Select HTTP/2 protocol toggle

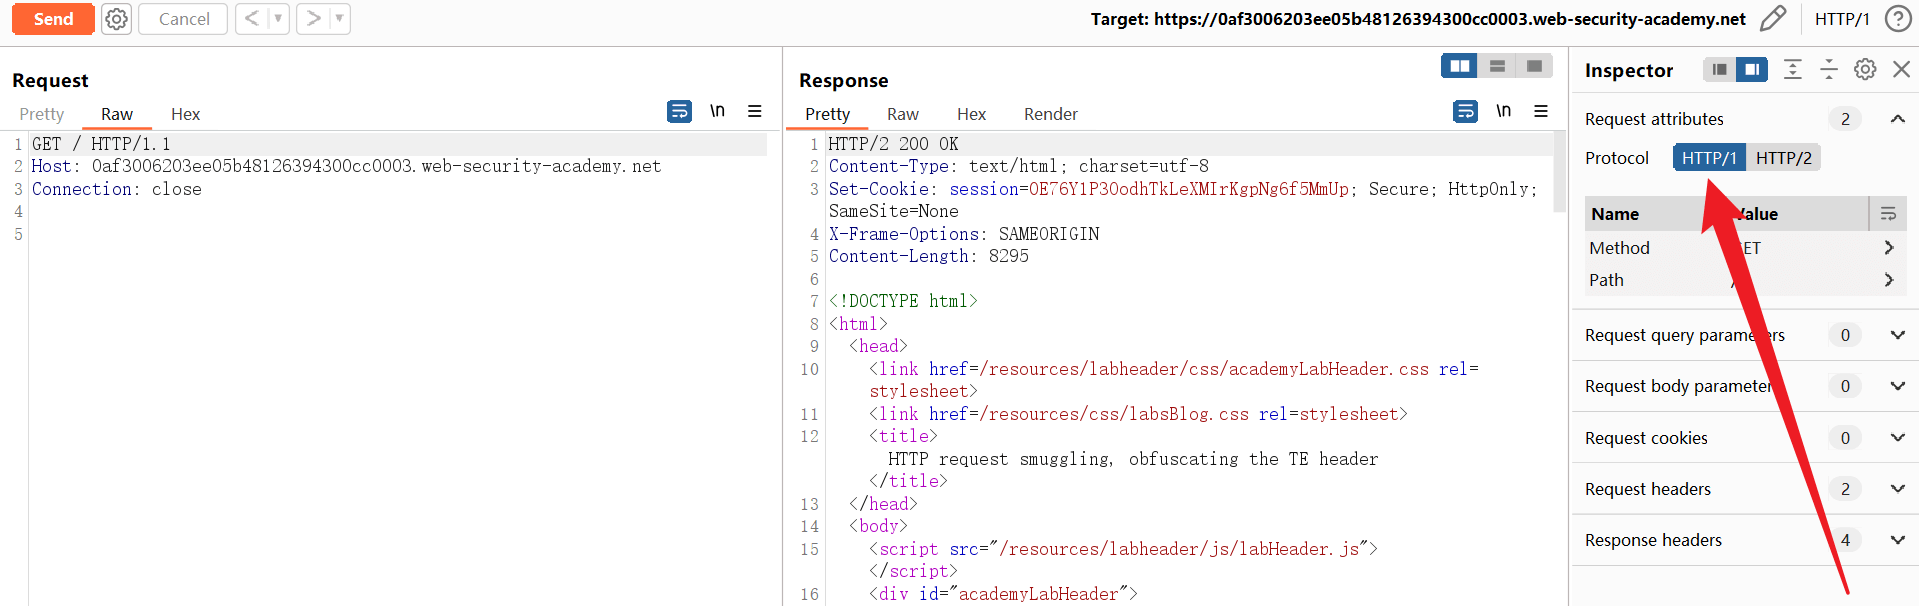(x=1783, y=158)
